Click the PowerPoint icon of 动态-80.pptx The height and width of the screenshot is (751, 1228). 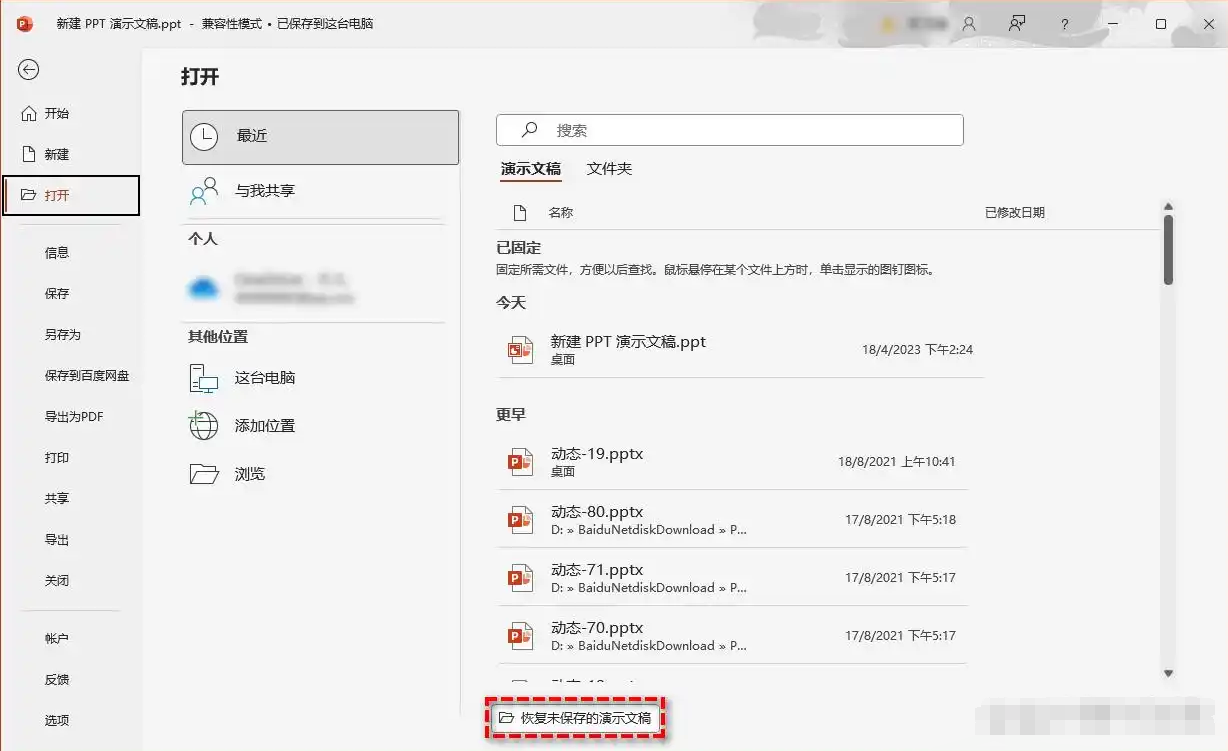point(520,520)
